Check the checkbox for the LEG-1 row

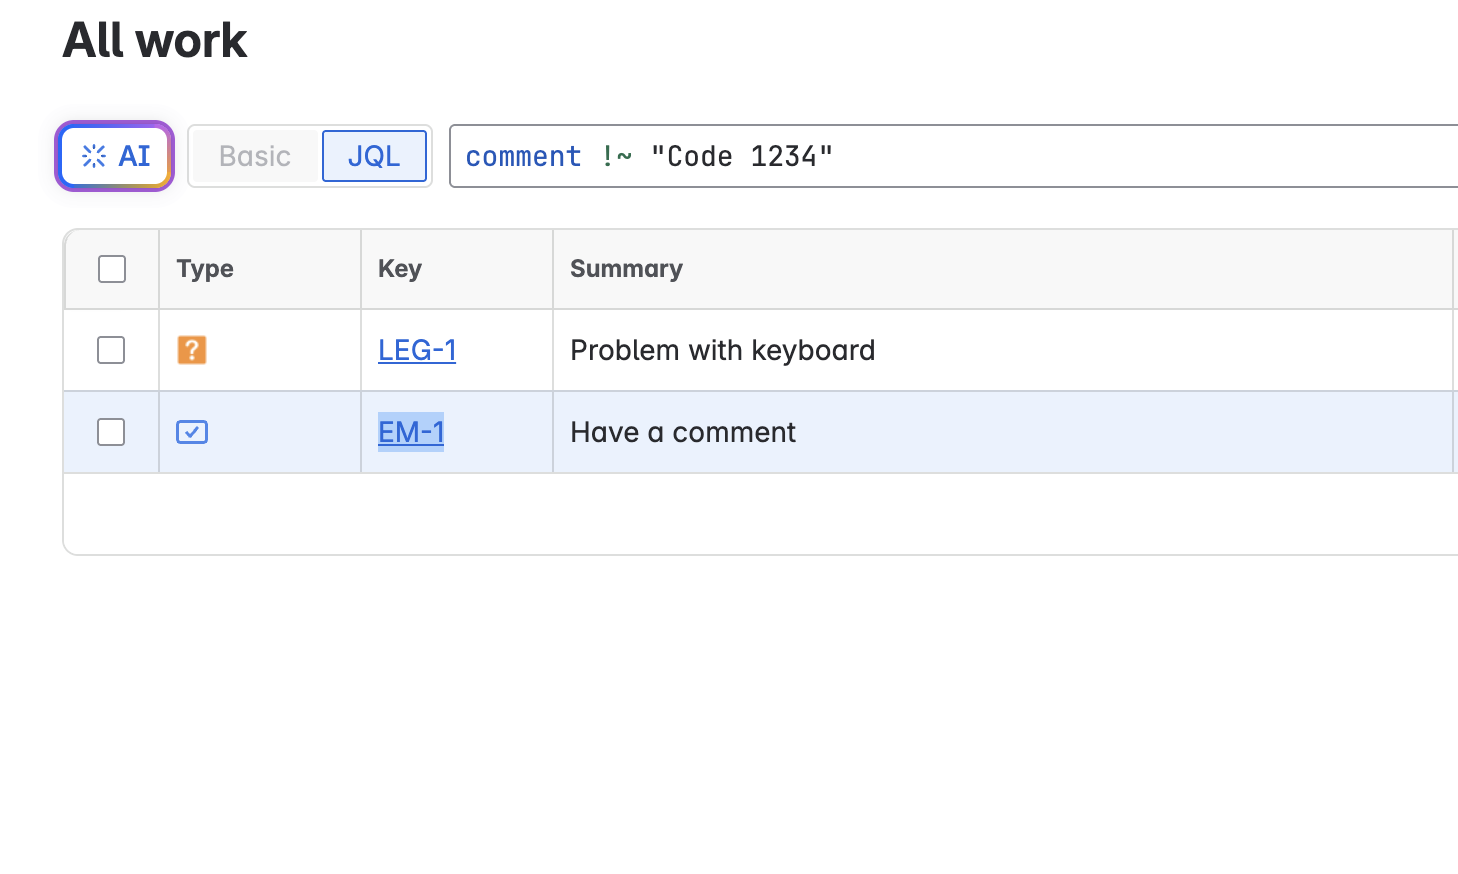pos(111,350)
